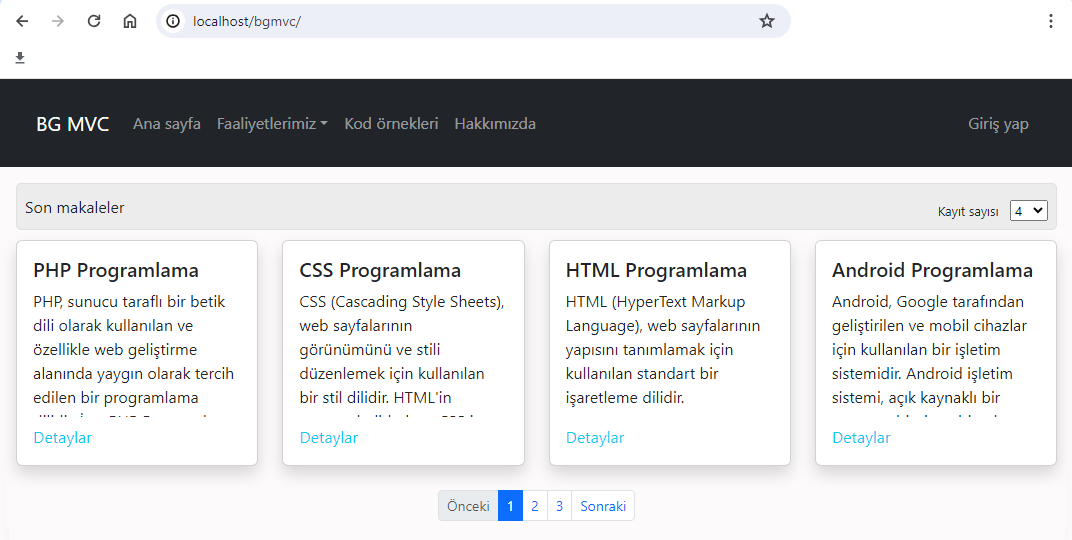1072x540 pixels.
Task: Click the Giriş yap login link
Action: (x=998, y=124)
